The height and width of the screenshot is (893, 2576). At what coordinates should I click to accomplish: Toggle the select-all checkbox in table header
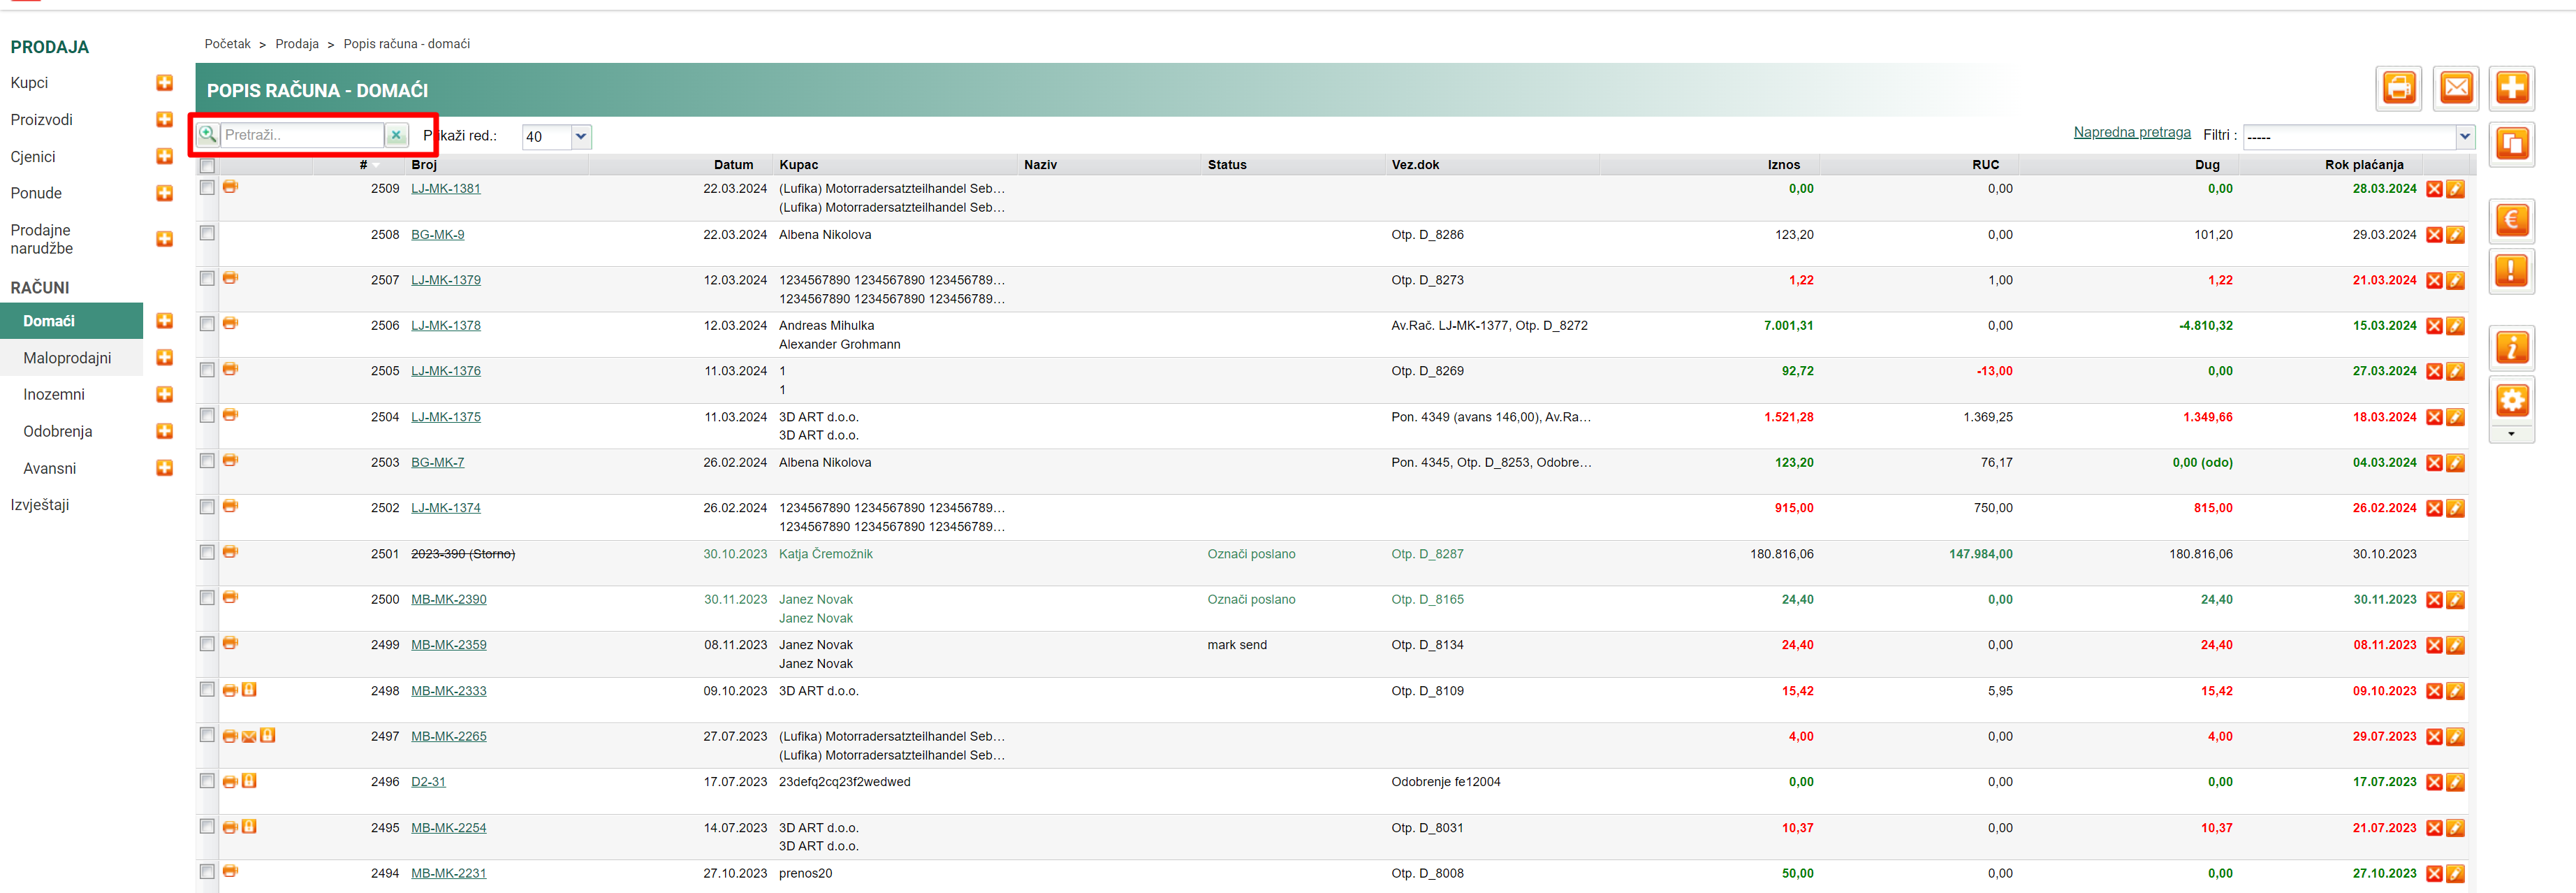pos(207,165)
